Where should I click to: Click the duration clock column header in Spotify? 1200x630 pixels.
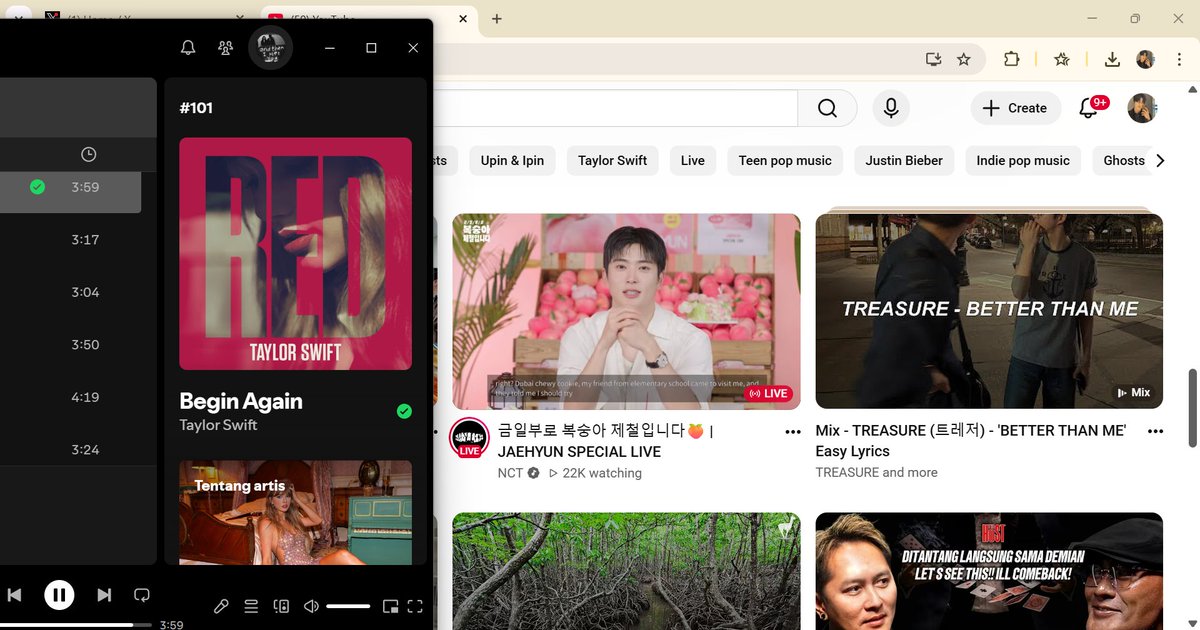point(89,154)
